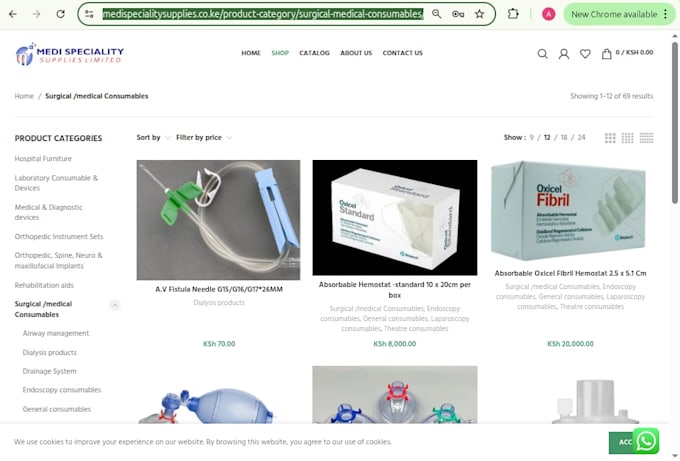Show 24 products per page

pyautogui.click(x=581, y=137)
